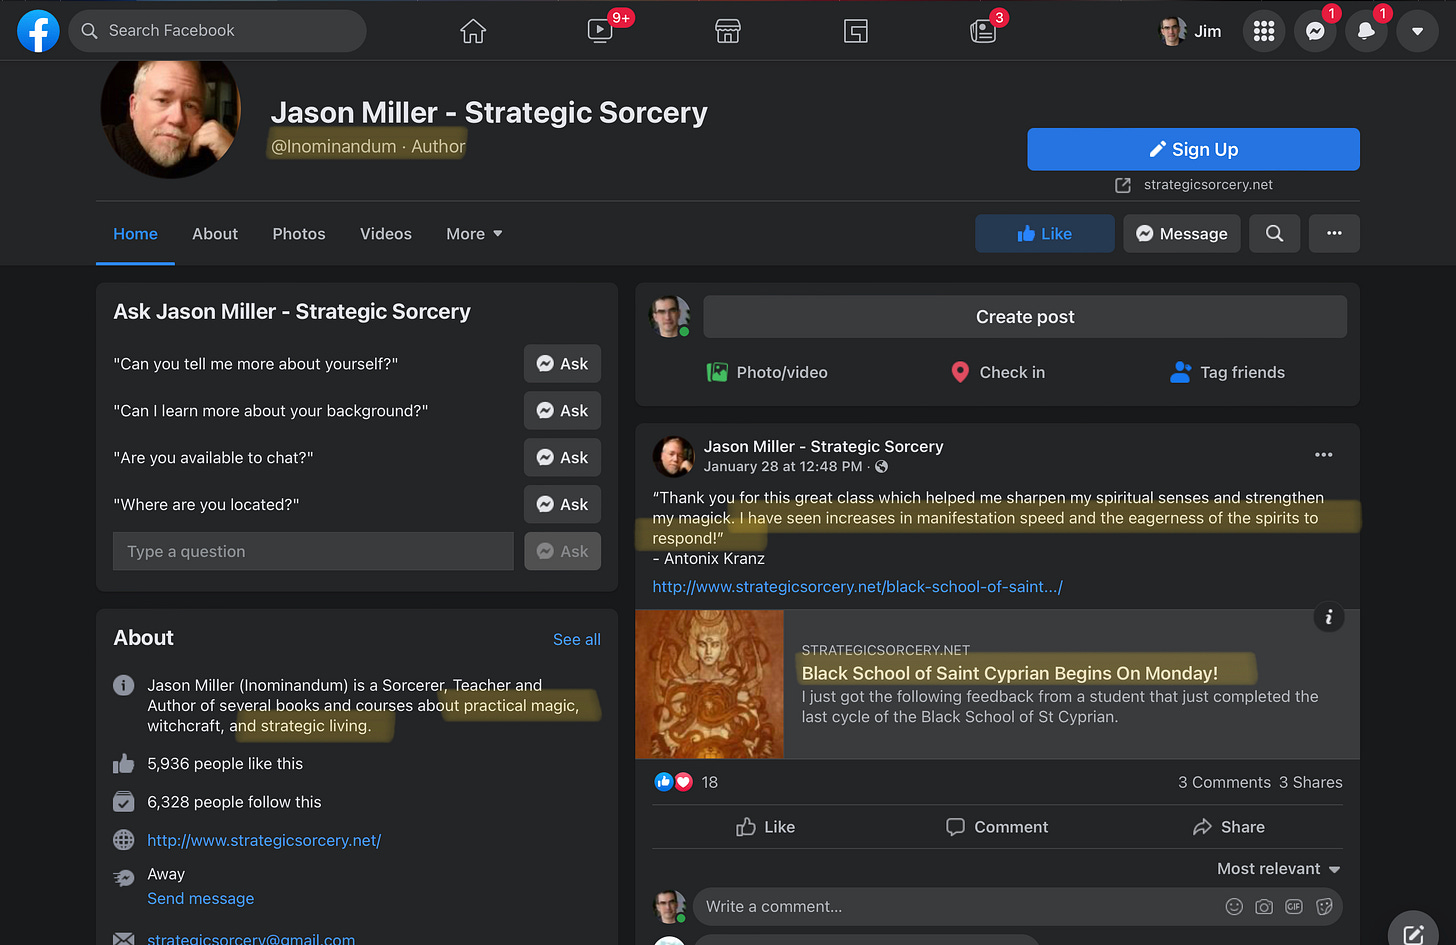The height and width of the screenshot is (945, 1456).
Task: Open the nine-dot apps menu icon
Action: (x=1264, y=31)
